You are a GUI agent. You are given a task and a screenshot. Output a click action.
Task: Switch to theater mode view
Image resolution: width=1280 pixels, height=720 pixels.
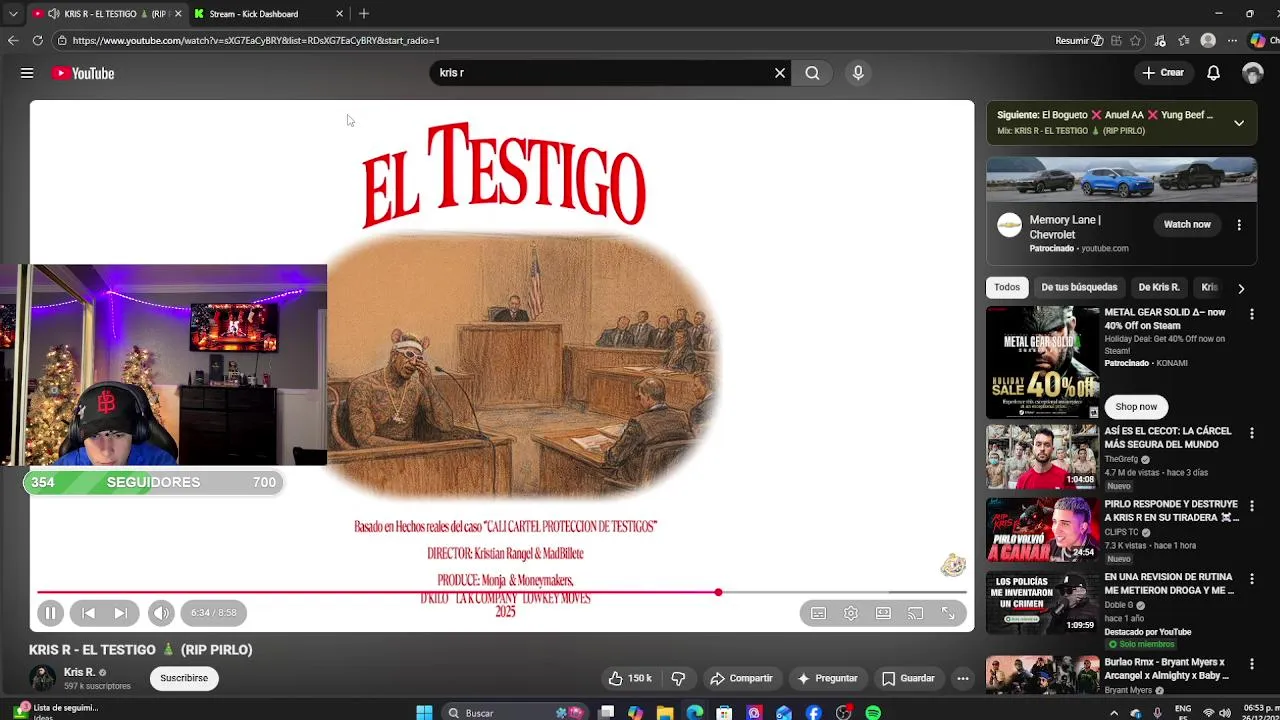click(883, 613)
